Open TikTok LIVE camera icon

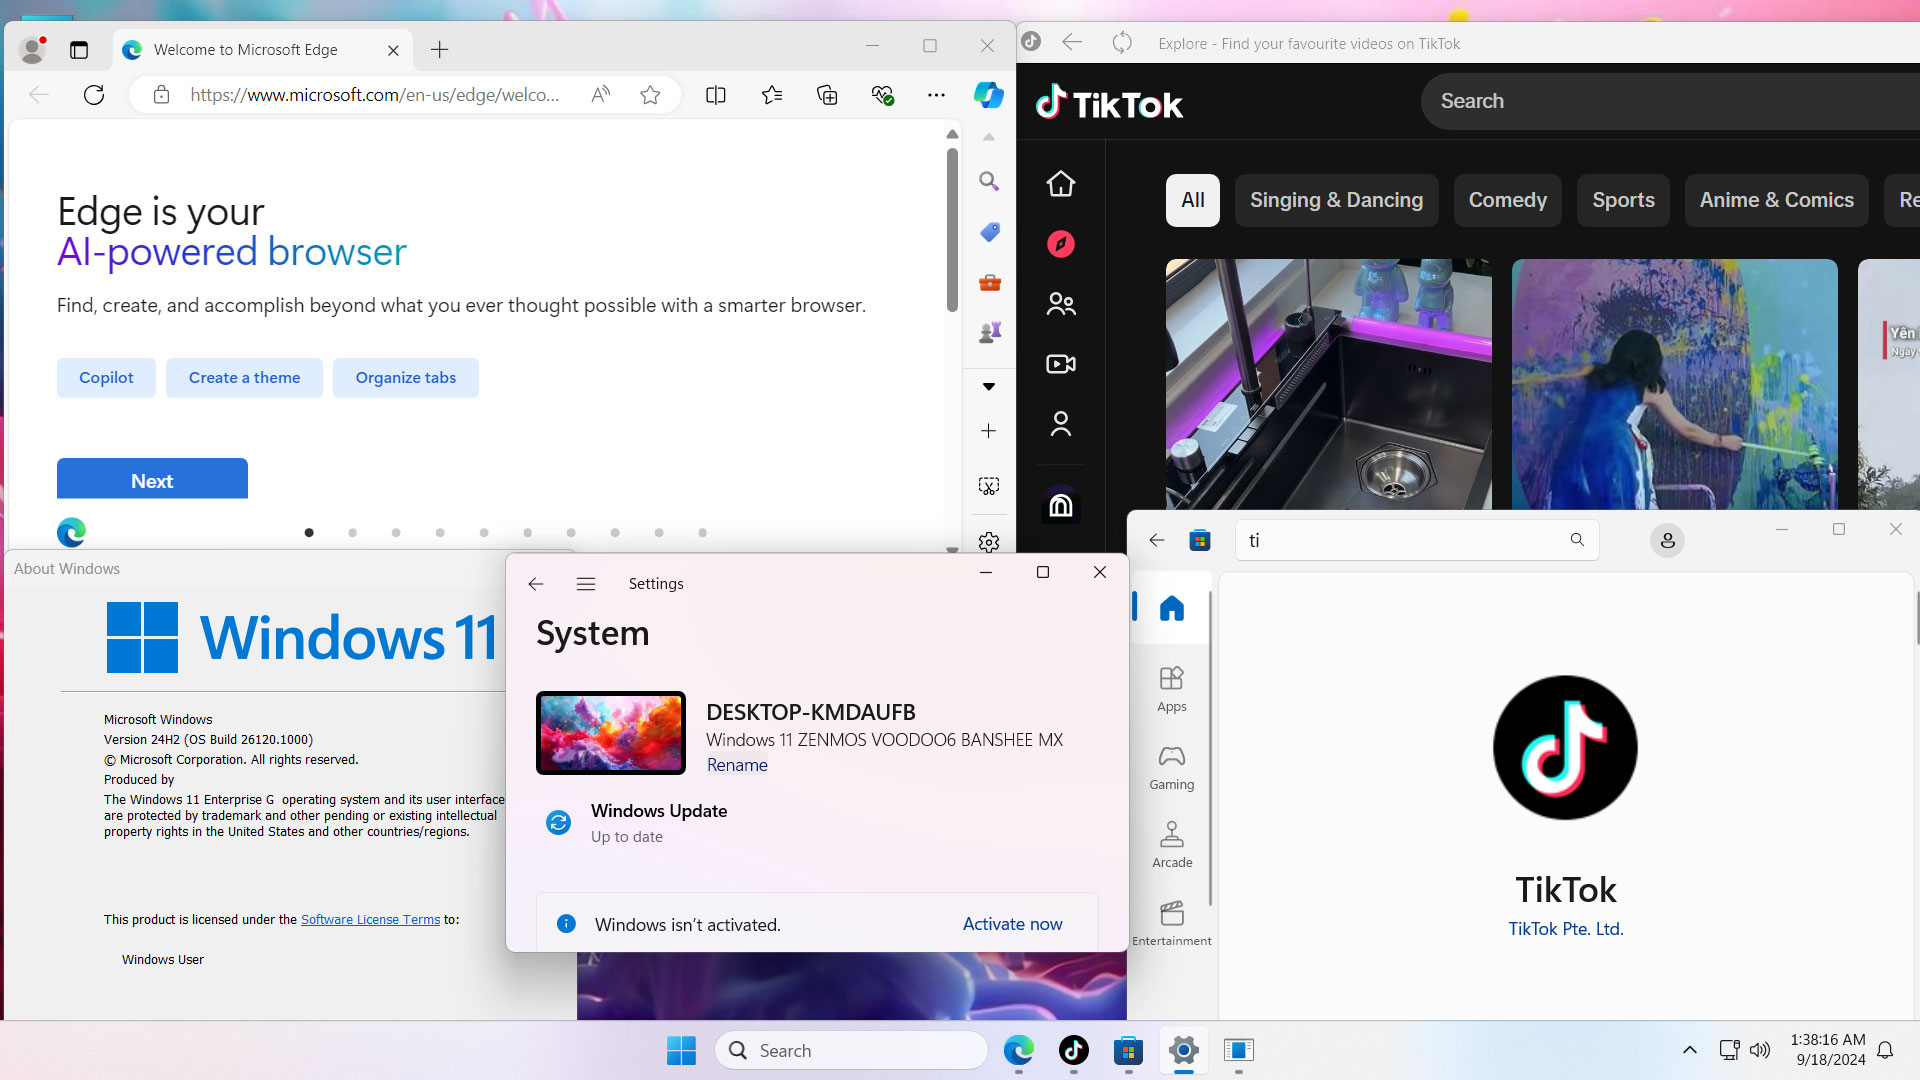point(1061,364)
